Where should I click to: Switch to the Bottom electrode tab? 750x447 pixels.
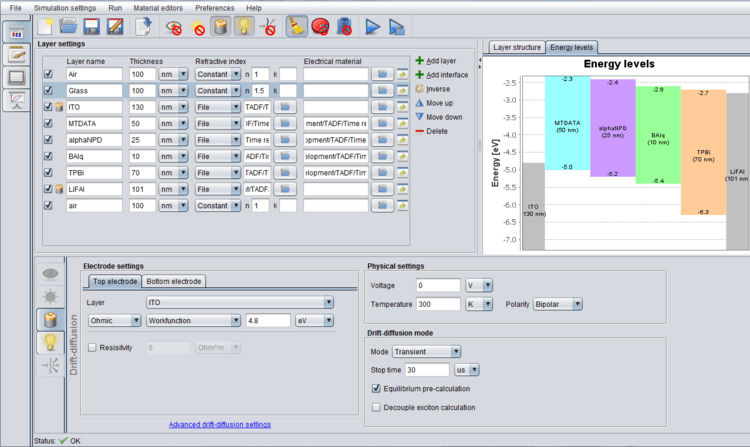click(x=173, y=282)
